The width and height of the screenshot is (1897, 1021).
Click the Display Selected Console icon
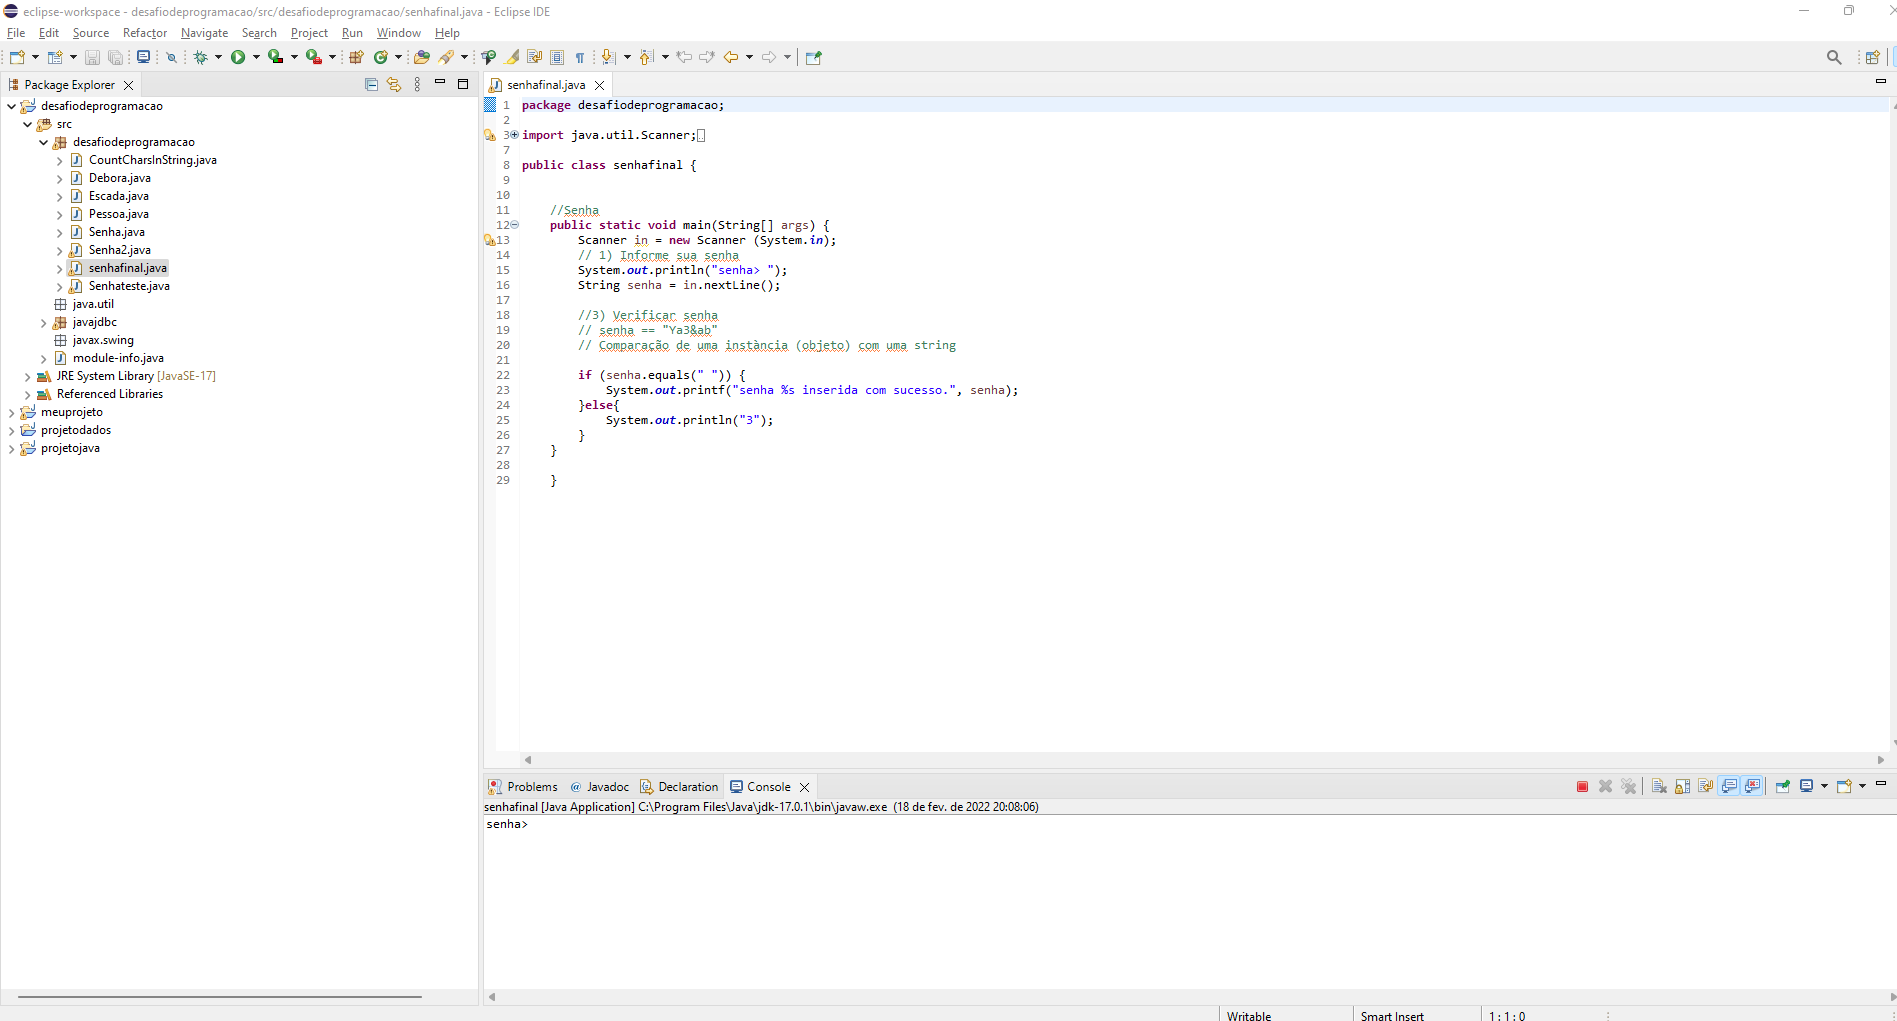(1806, 786)
